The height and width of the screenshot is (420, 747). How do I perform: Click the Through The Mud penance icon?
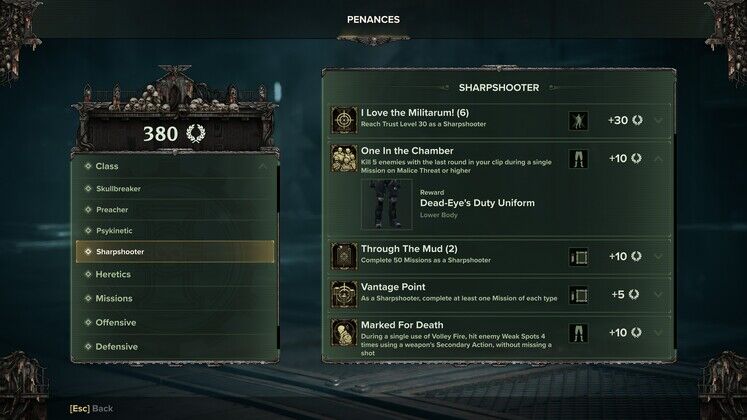pos(344,256)
